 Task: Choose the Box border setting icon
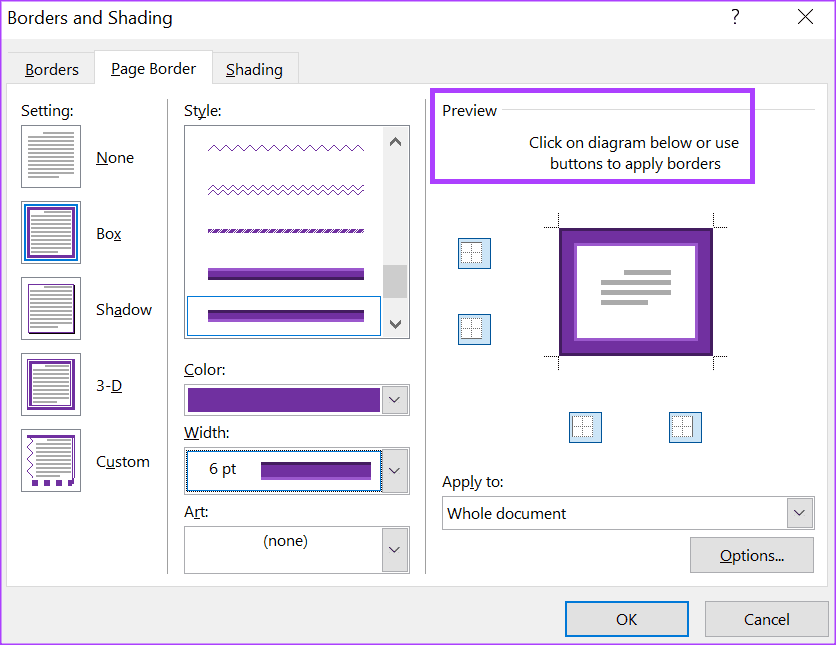coord(51,232)
